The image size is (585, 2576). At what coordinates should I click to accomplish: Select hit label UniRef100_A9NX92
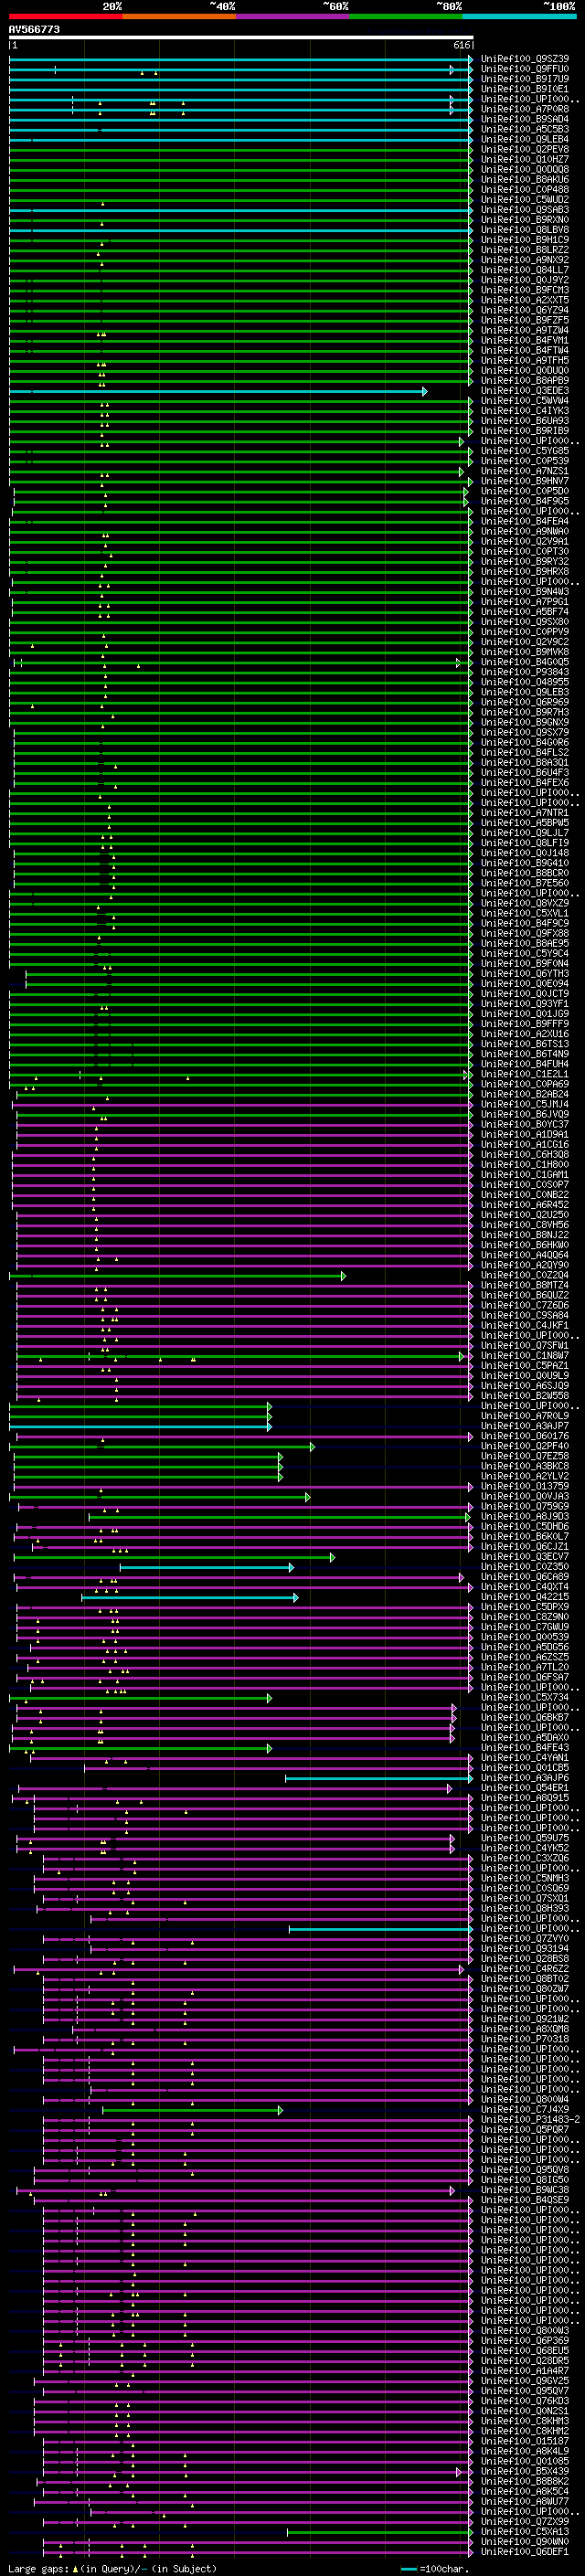(525, 260)
